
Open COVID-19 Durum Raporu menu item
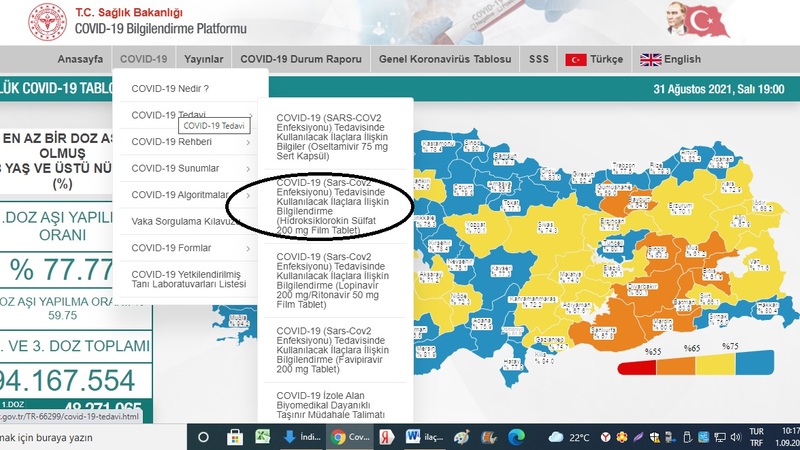point(301,59)
